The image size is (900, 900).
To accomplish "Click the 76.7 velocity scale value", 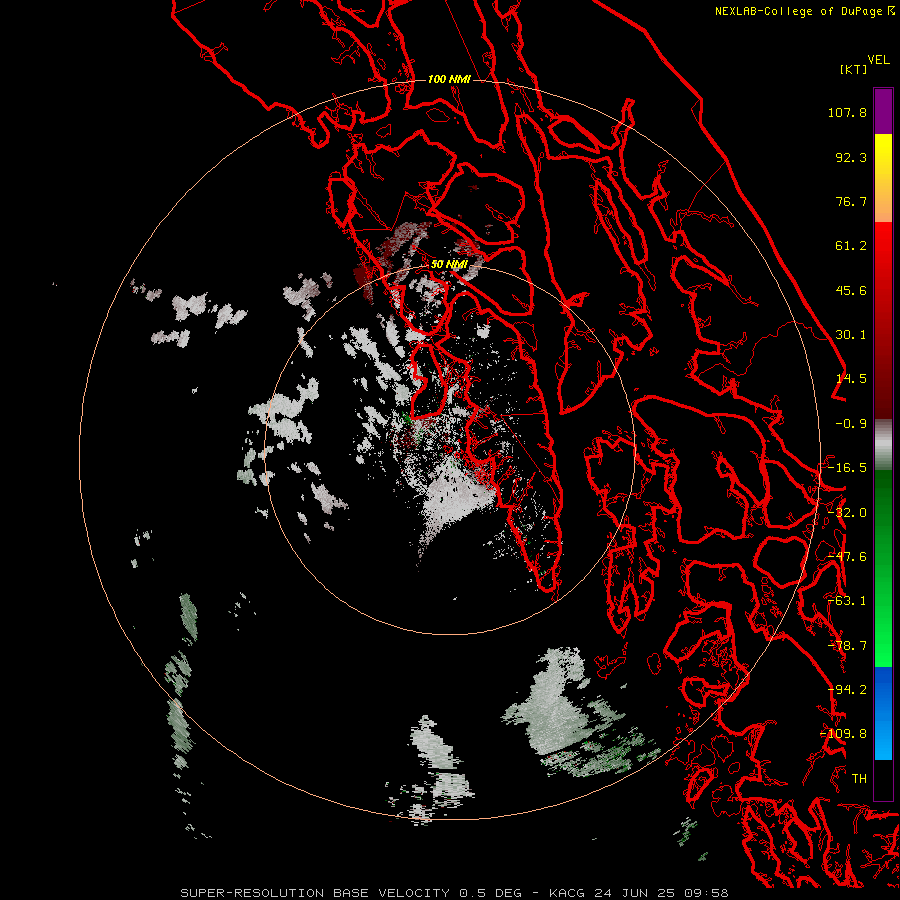I will (851, 201).
